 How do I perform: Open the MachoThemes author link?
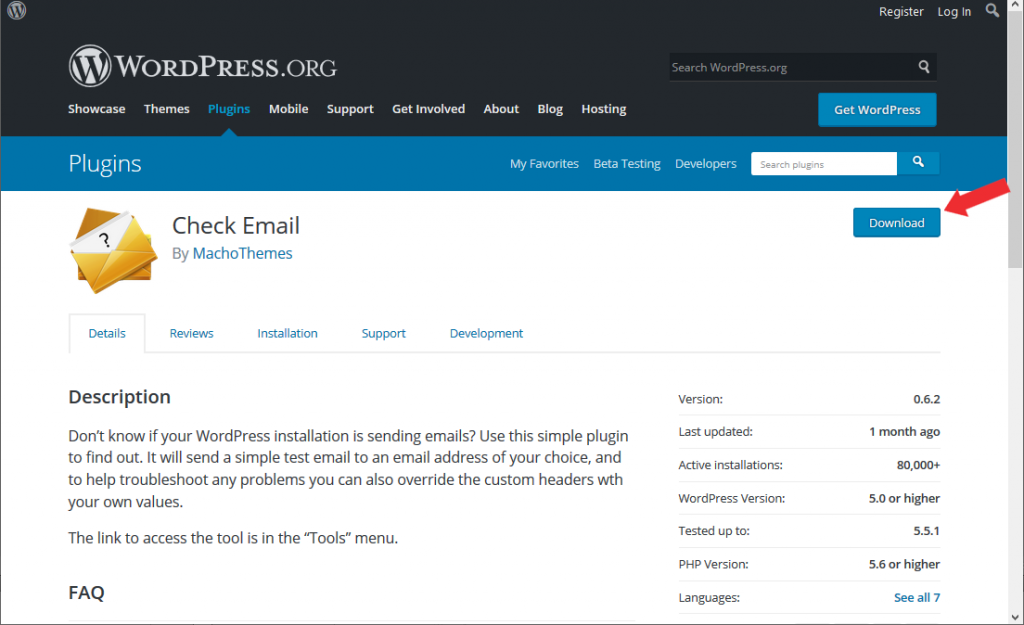242,254
